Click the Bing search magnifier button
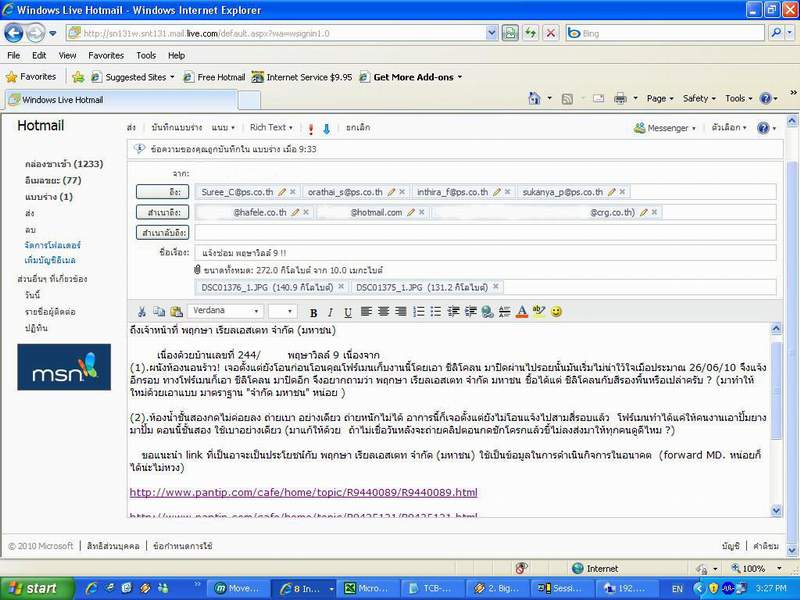The height and width of the screenshot is (600, 800). 776,33
